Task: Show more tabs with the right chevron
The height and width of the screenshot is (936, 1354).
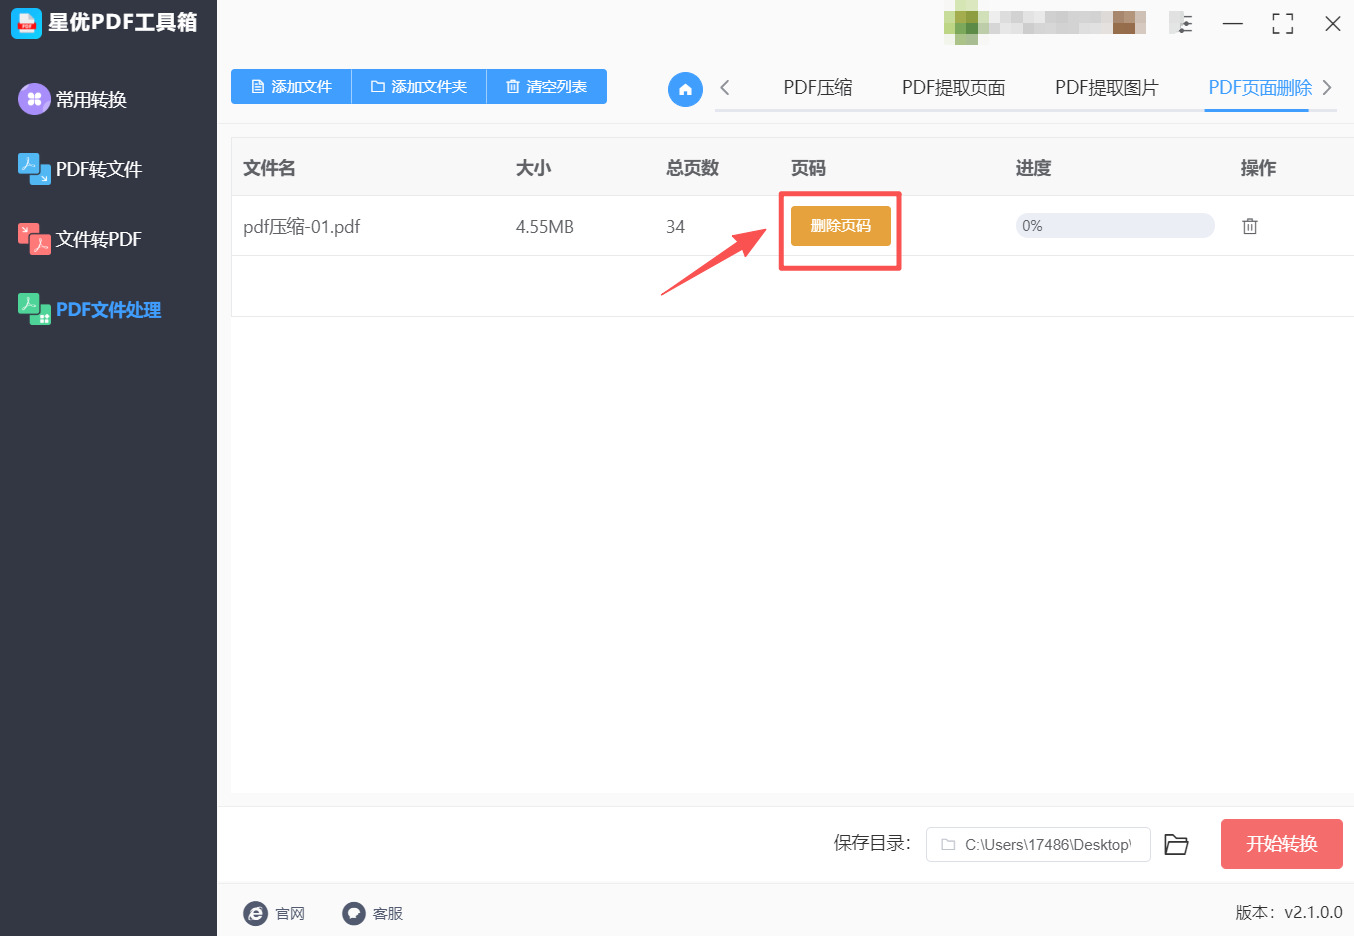Action: pos(1327,88)
